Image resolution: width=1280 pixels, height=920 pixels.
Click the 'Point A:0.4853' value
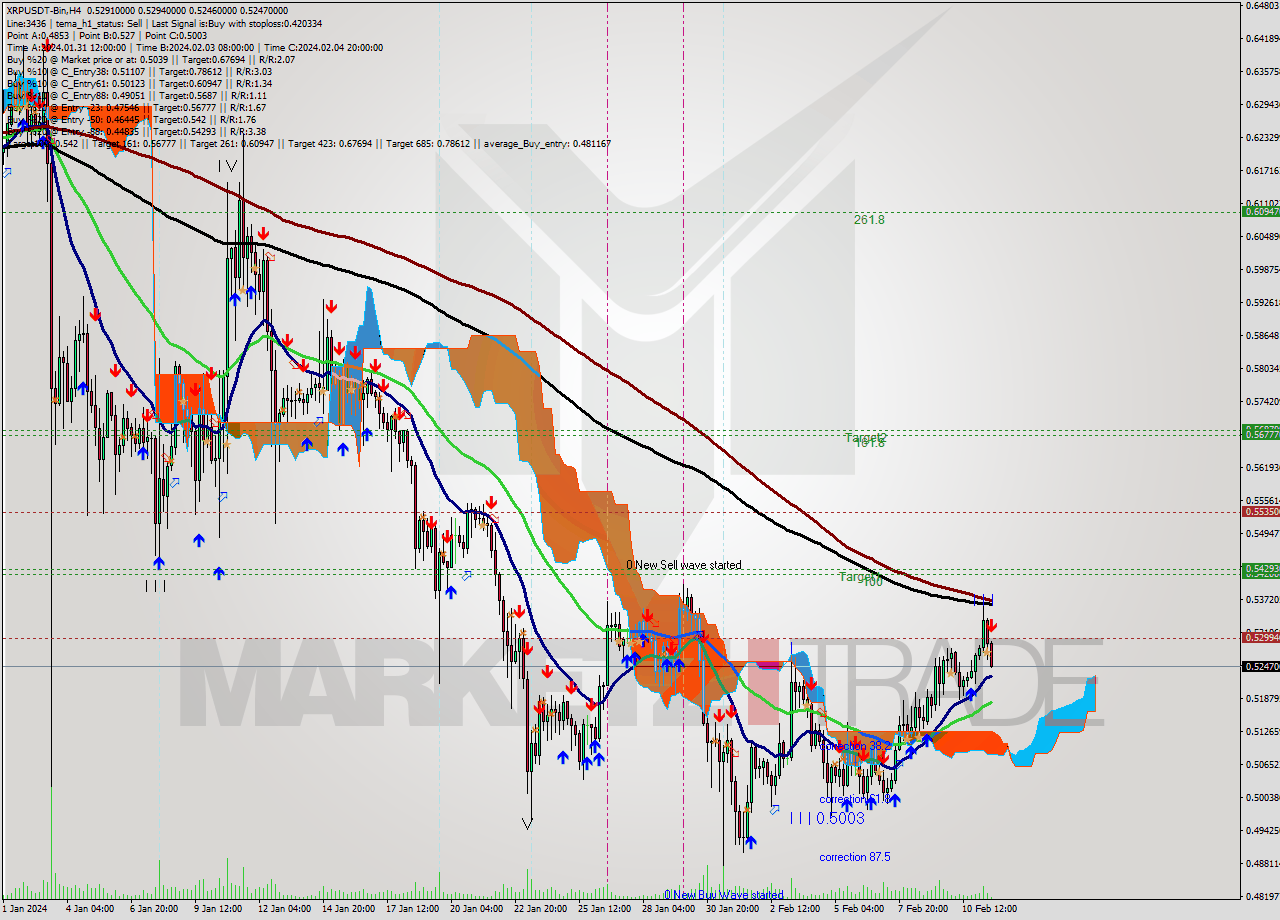(x=37, y=35)
